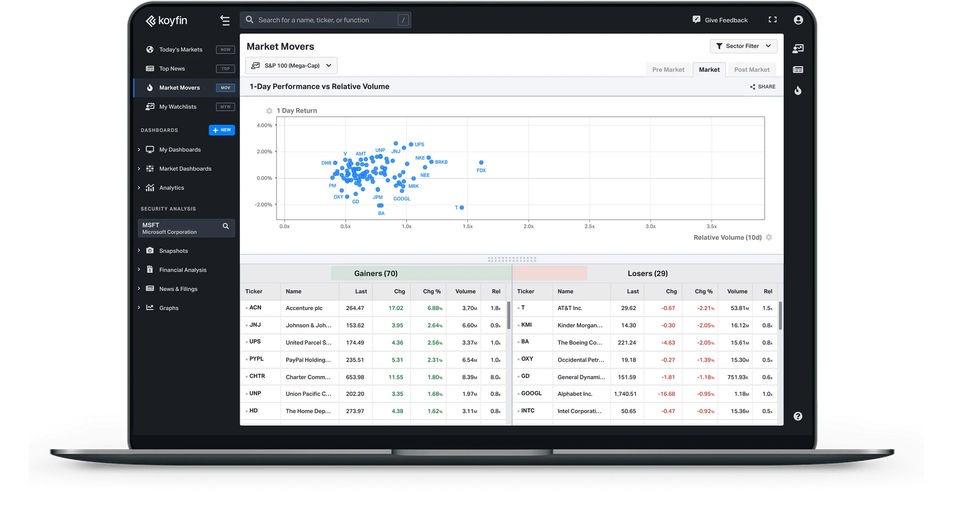Viewport: 960px width, 511px height.
Task: Switch to the Pre Market tab
Action: coord(668,70)
